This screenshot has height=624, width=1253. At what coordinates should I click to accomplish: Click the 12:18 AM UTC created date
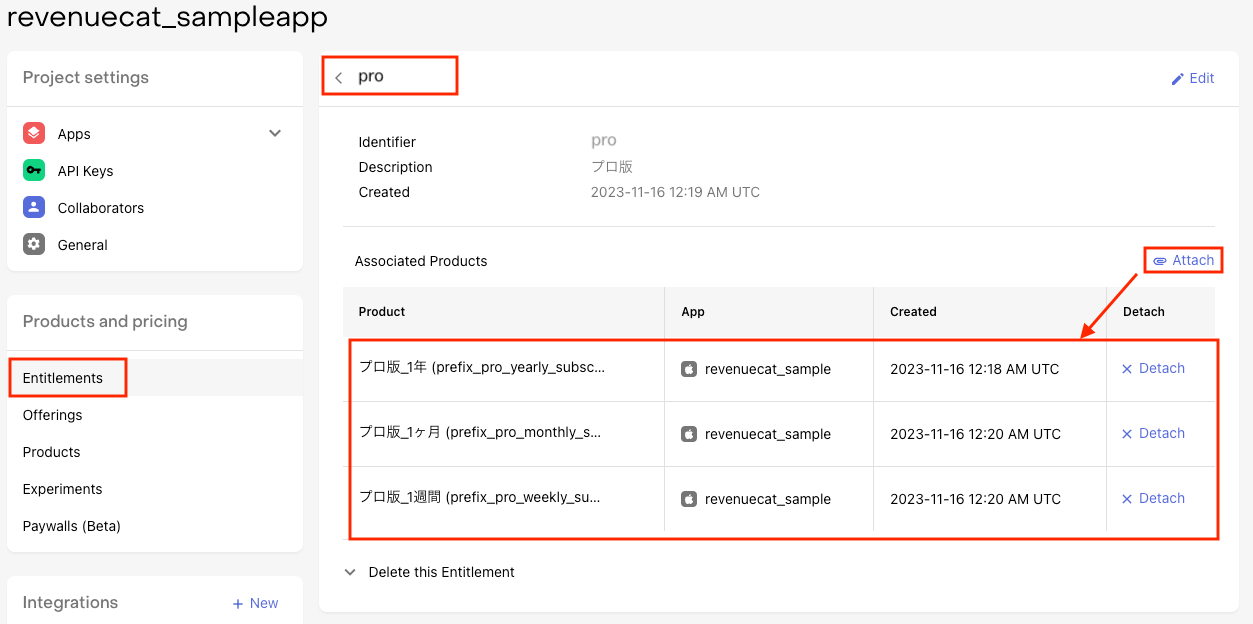[975, 369]
